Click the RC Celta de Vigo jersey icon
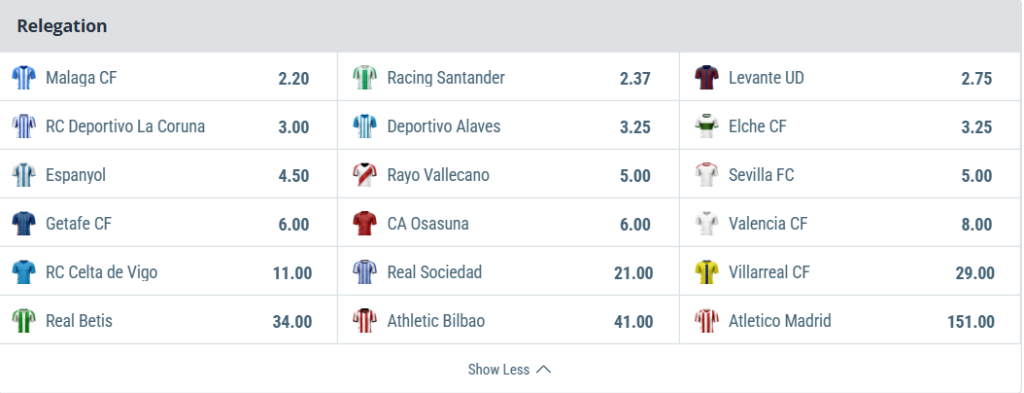Viewport: 1024px width, 393px height. 24,272
